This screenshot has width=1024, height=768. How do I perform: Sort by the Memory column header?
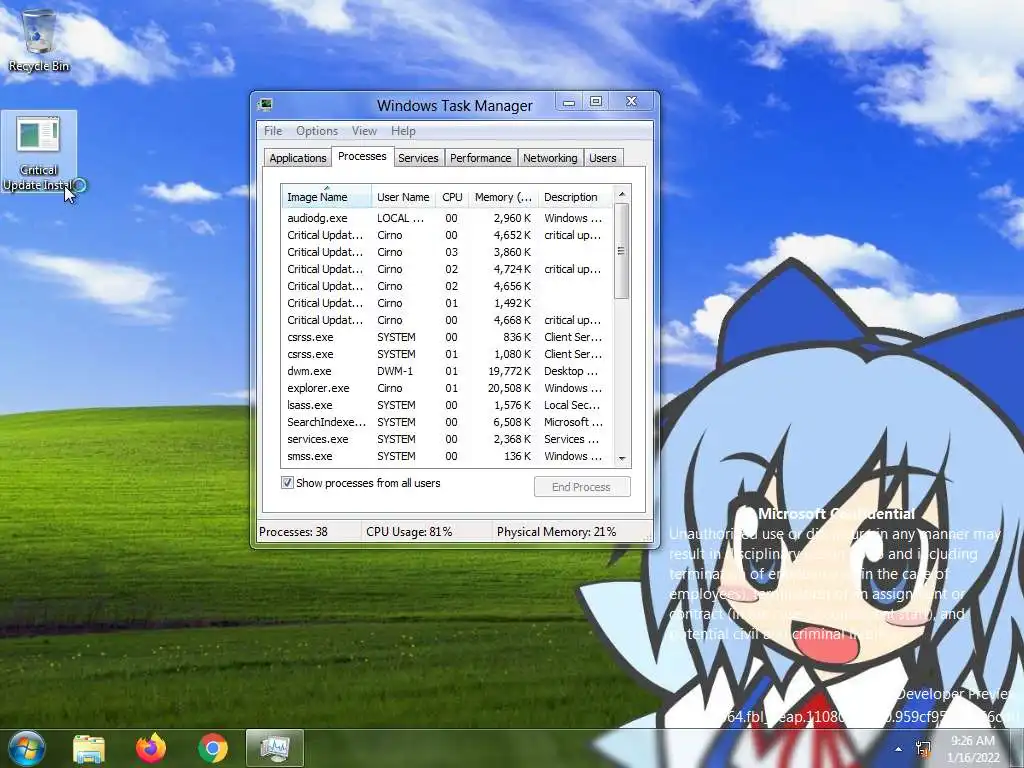coord(503,197)
